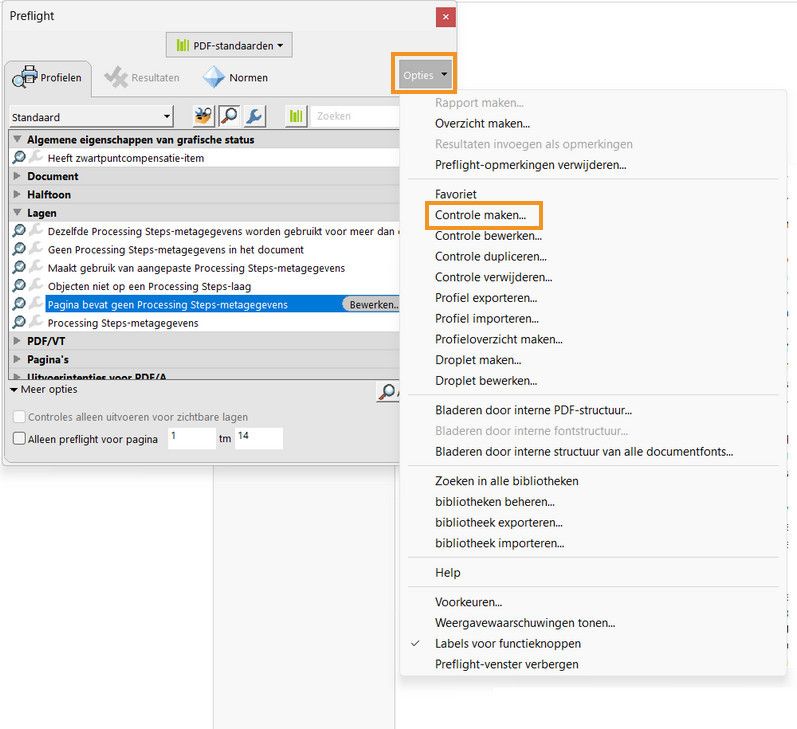Collapse Algemene eigenschappen van grafische status group
This screenshot has height=729, width=797.
[17, 139]
